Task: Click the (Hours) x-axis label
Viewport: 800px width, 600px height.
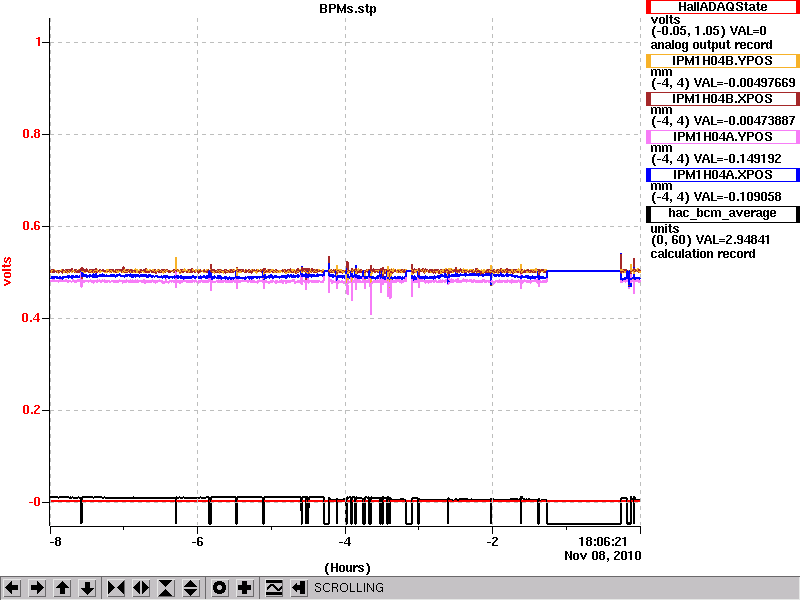Action: 347,568
